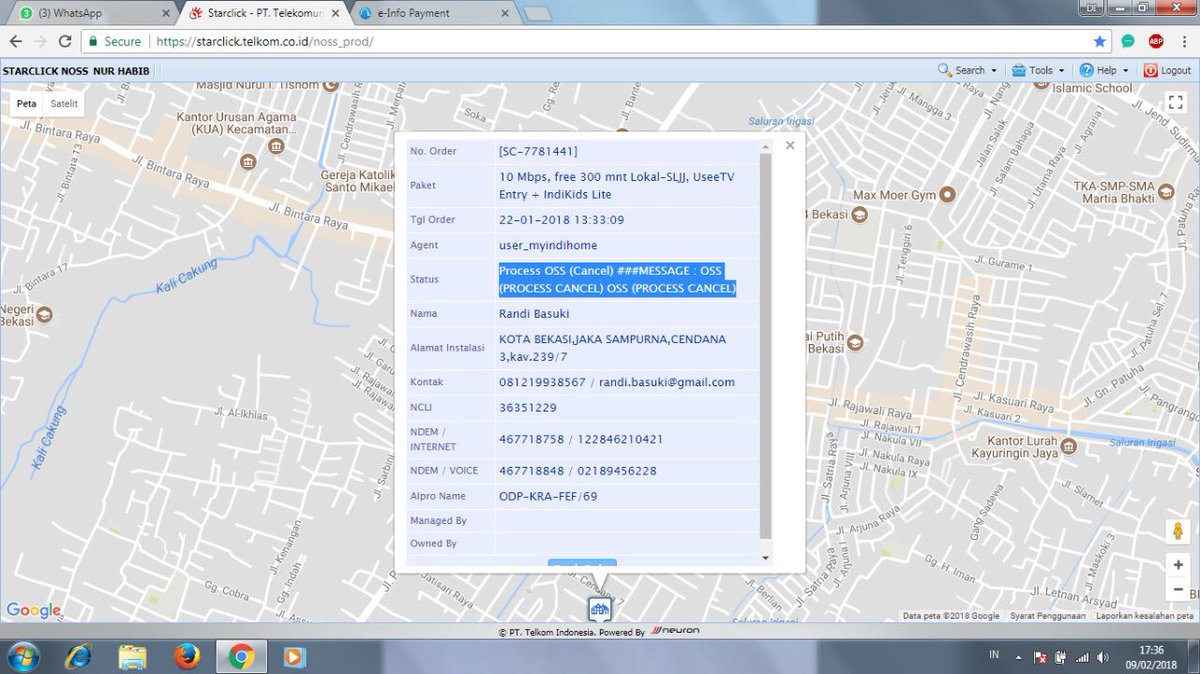Open Chrome three-dot menu

[x=1183, y=41]
